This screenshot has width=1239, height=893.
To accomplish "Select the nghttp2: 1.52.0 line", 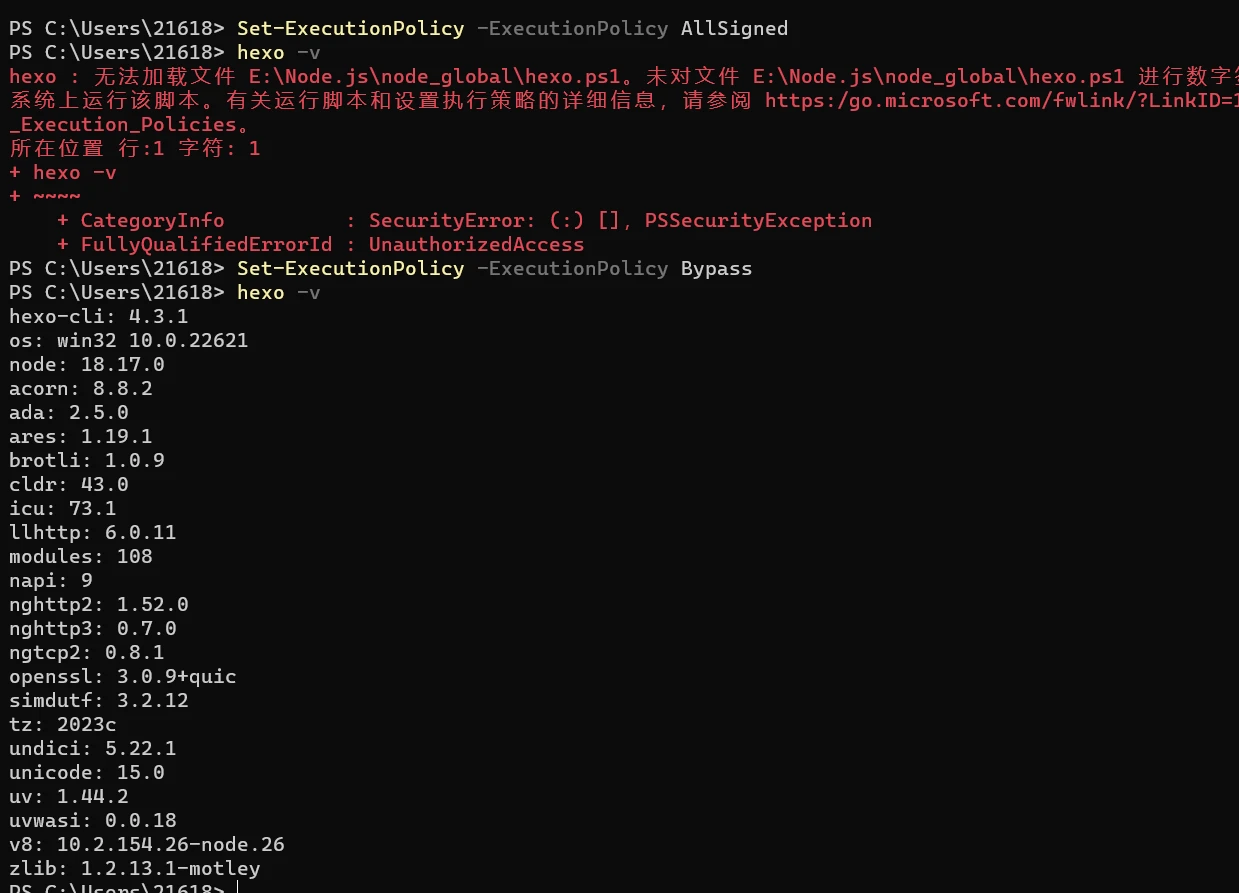I will [x=99, y=604].
